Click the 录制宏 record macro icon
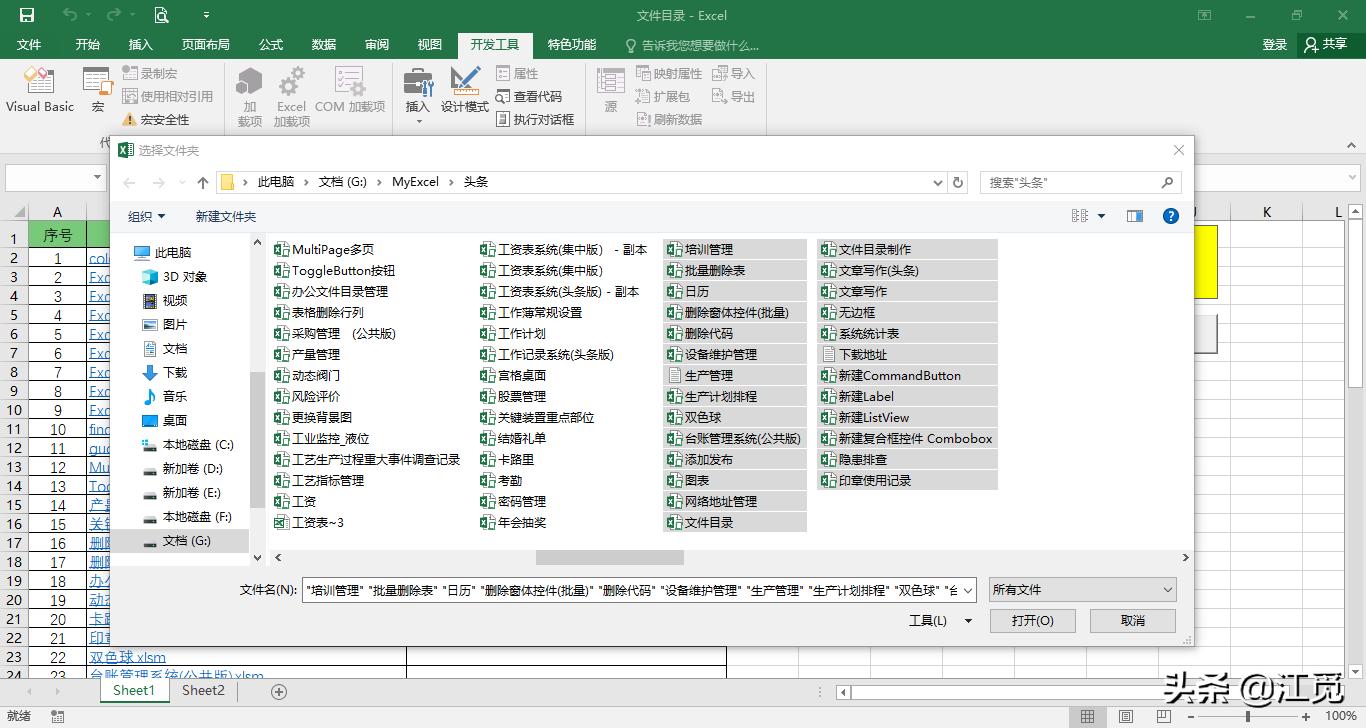The image size is (1366, 728). pos(131,73)
